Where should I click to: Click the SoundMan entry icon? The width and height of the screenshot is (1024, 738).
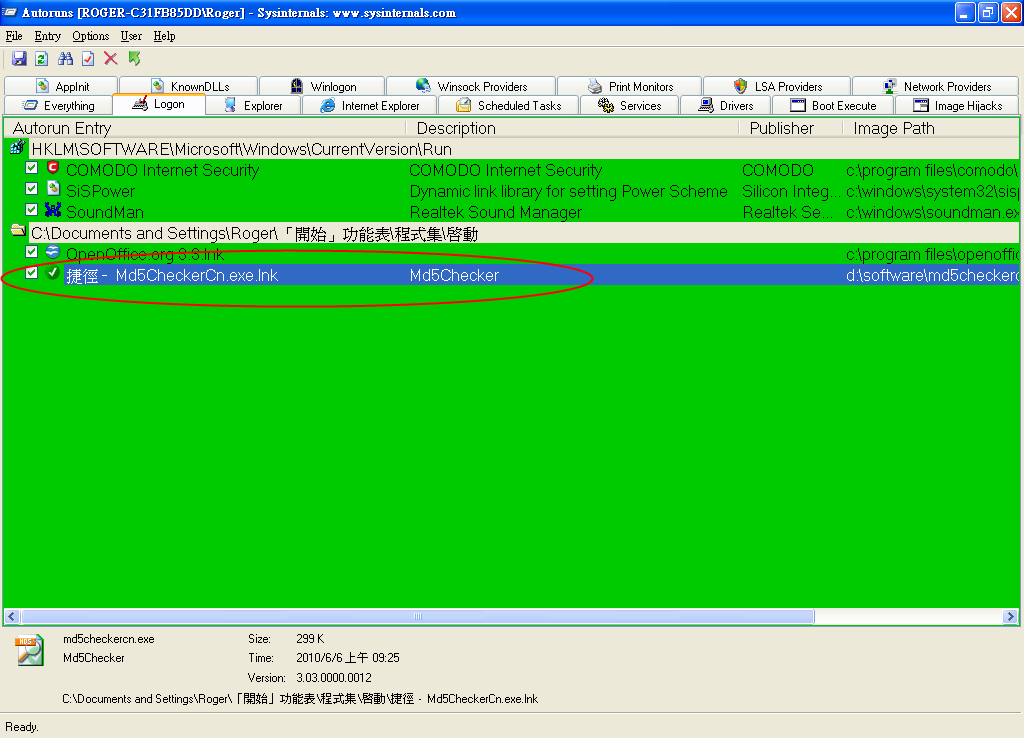(53, 210)
